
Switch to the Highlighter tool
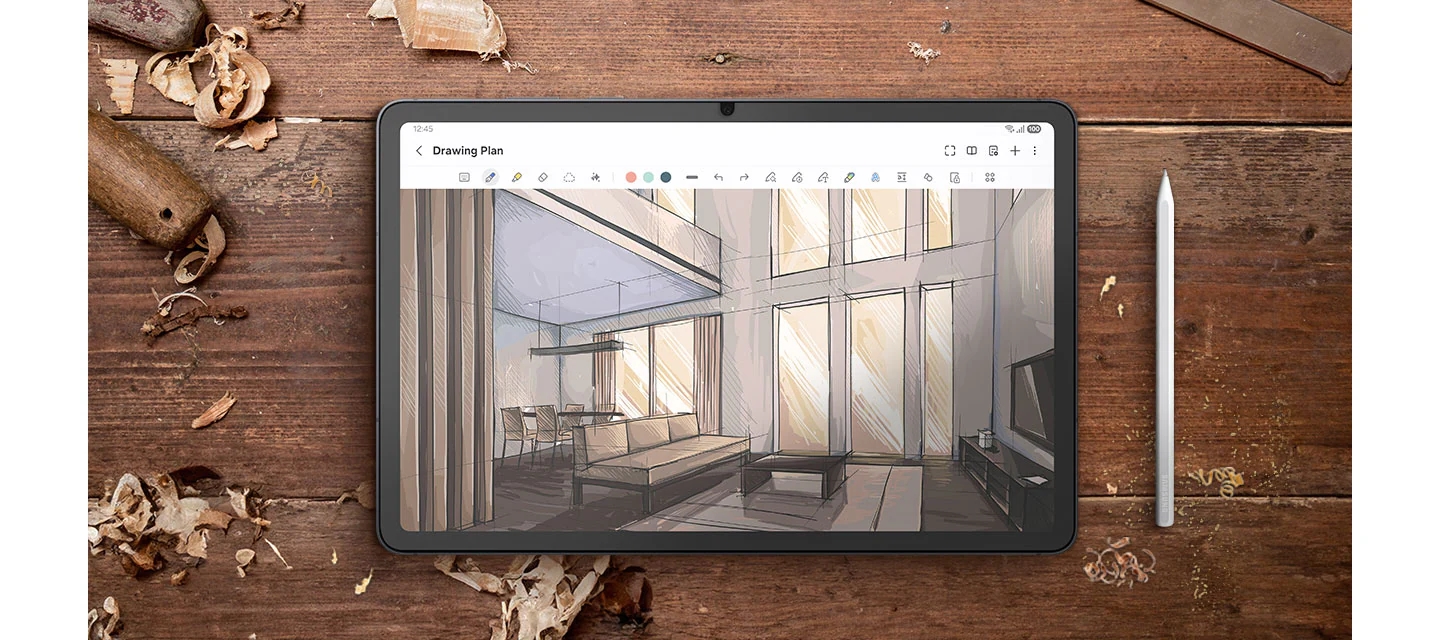pos(517,177)
